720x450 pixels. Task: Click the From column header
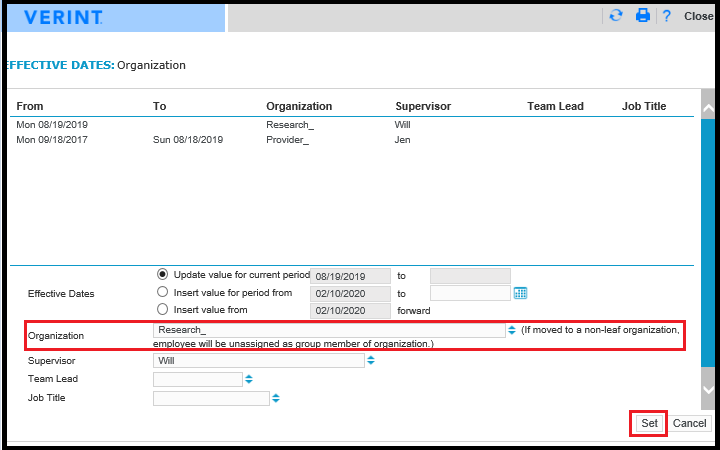click(x=30, y=106)
